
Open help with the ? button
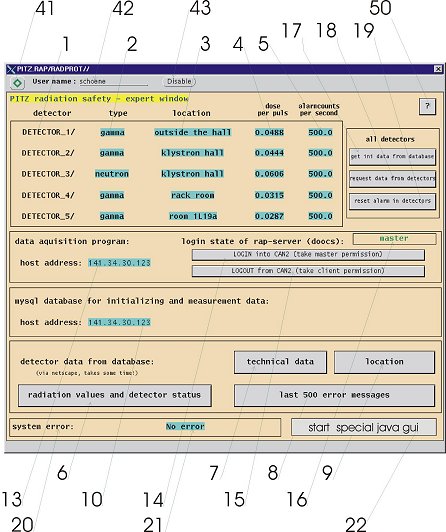pos(427,107)
